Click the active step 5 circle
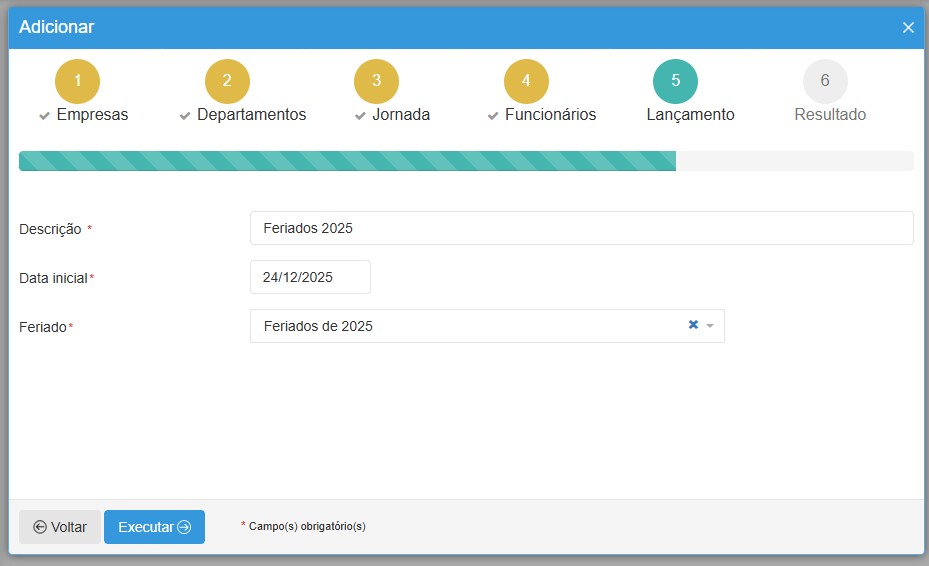 [x=675, y=81]
